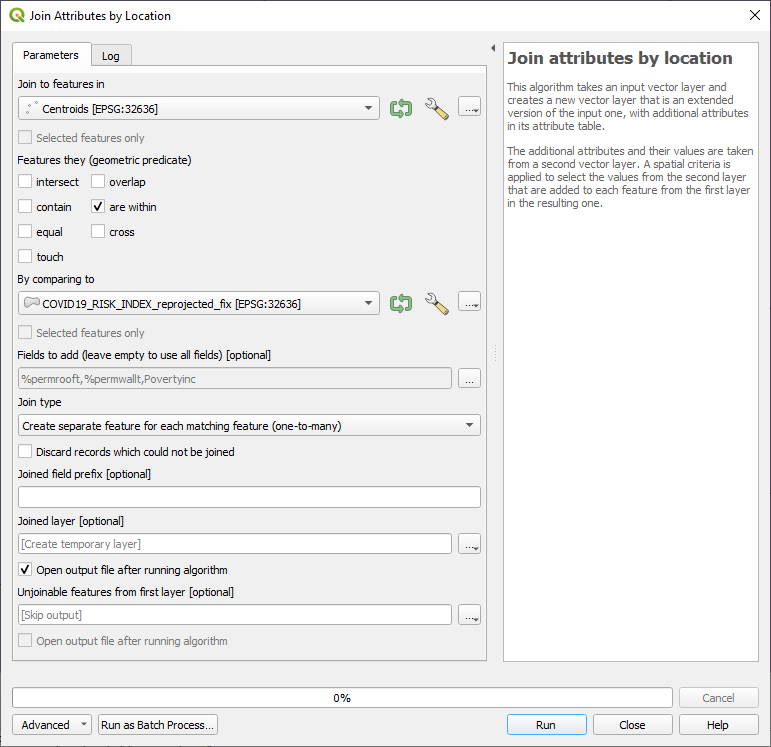The height and width of the screenshot is (747, 771).
Task: Browse for the comparison layer file
Action: click(x=469, y=303)
